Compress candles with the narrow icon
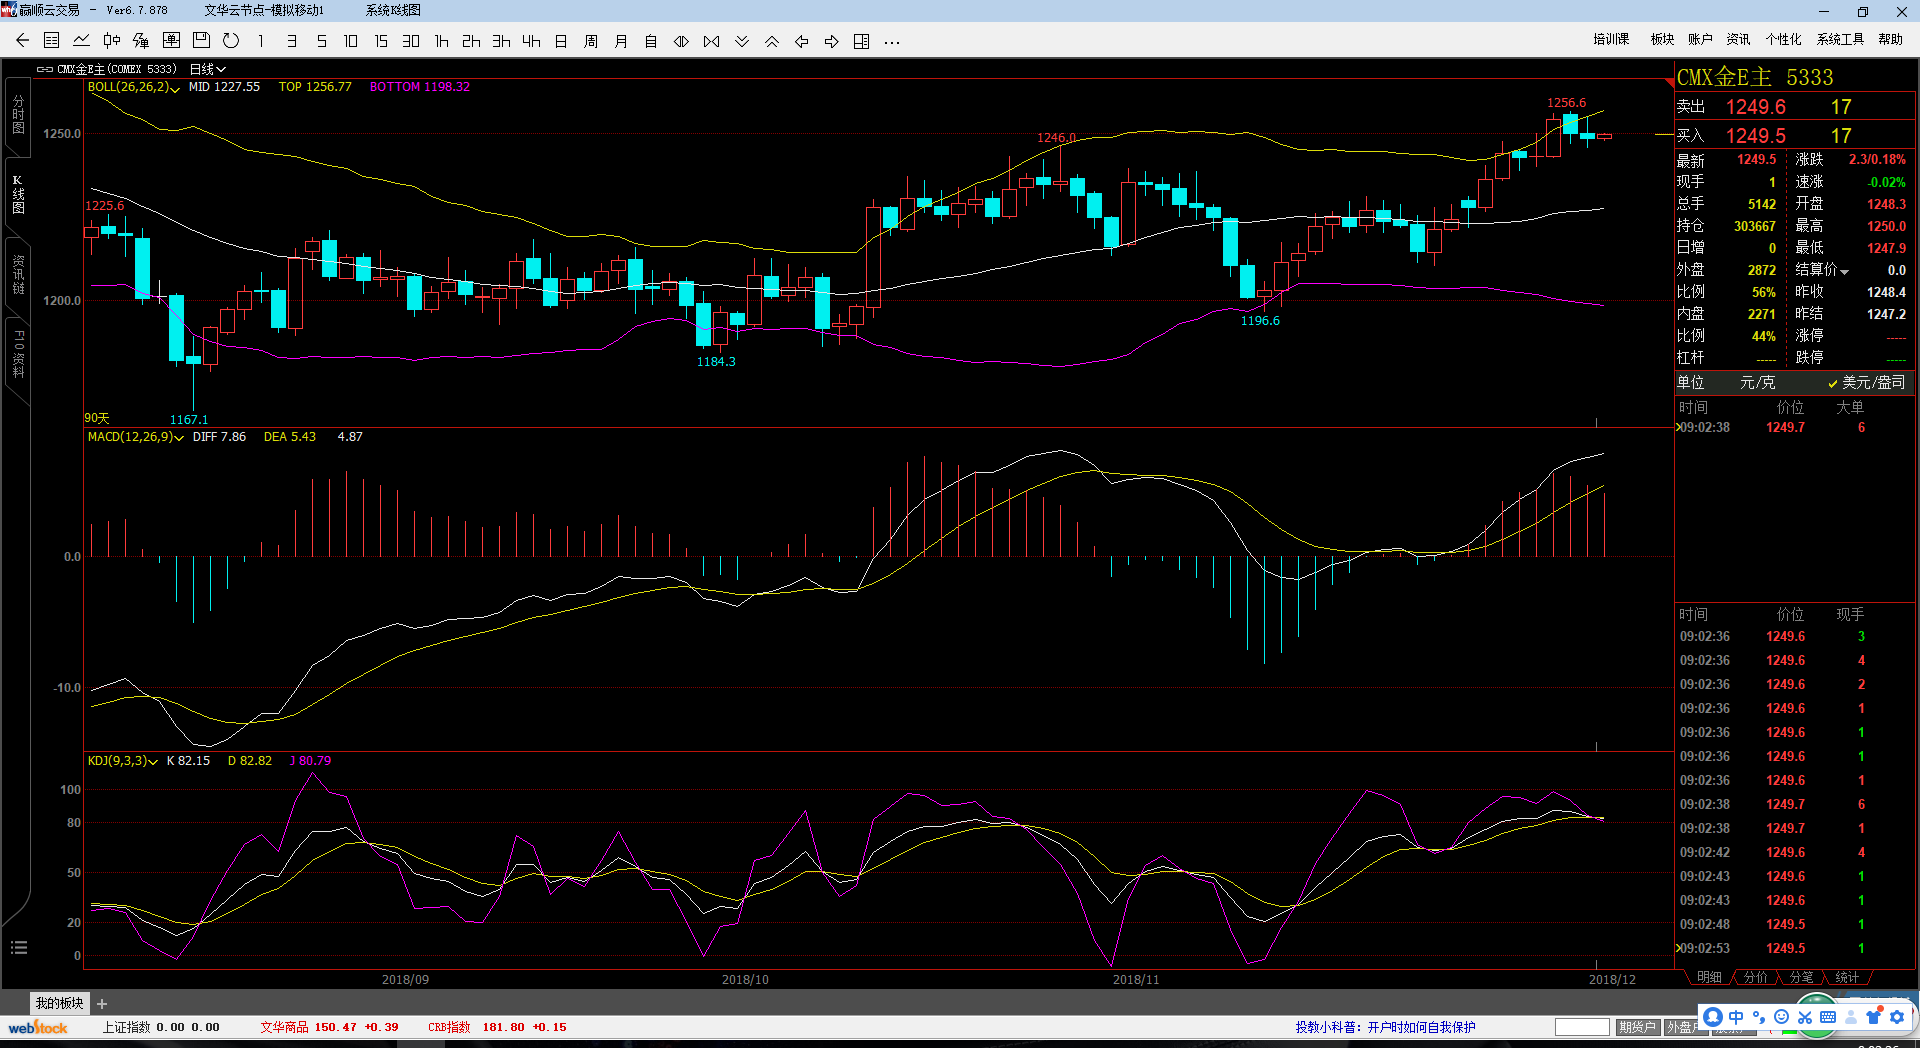This screenshot has width=1920, height=1048. pyautogui.click(x=711, y=41)
